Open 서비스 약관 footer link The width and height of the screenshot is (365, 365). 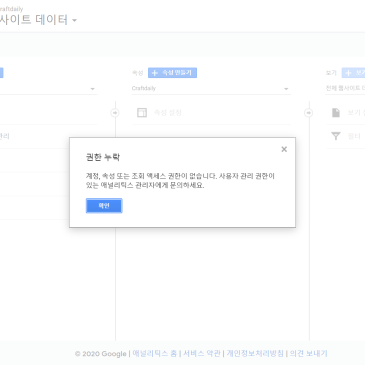click(x=202, y=353)
